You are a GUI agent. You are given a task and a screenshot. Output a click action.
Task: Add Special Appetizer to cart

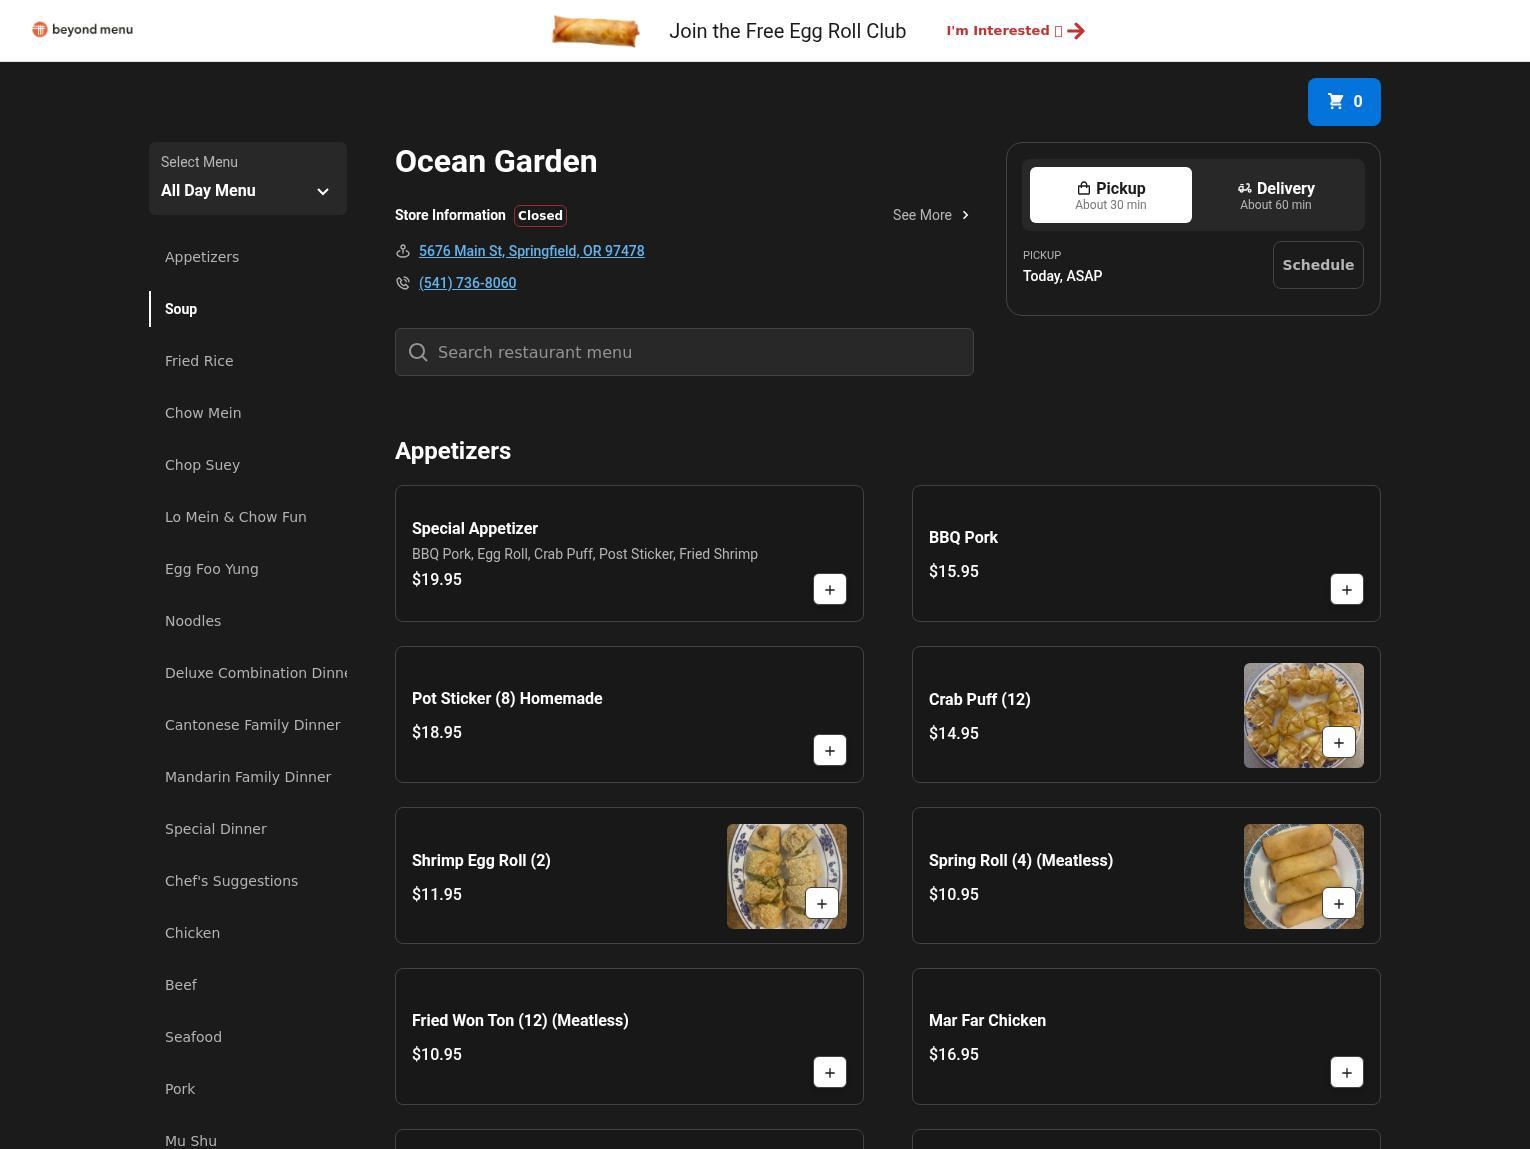pos(829,590)
